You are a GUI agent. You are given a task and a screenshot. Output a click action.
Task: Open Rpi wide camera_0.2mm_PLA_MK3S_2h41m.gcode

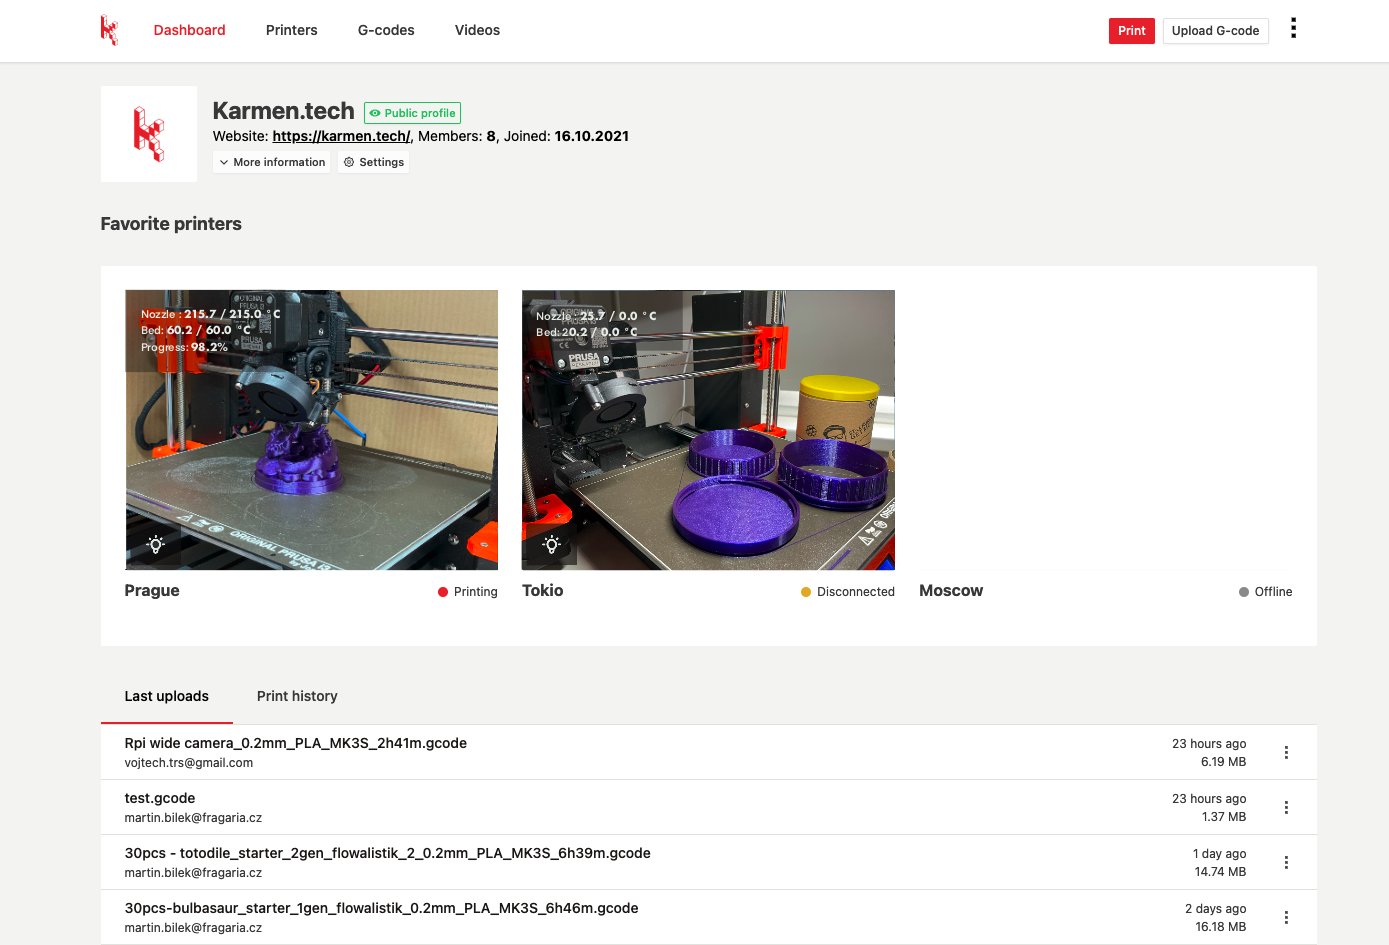pyautogui.click(x=296, y=743)
